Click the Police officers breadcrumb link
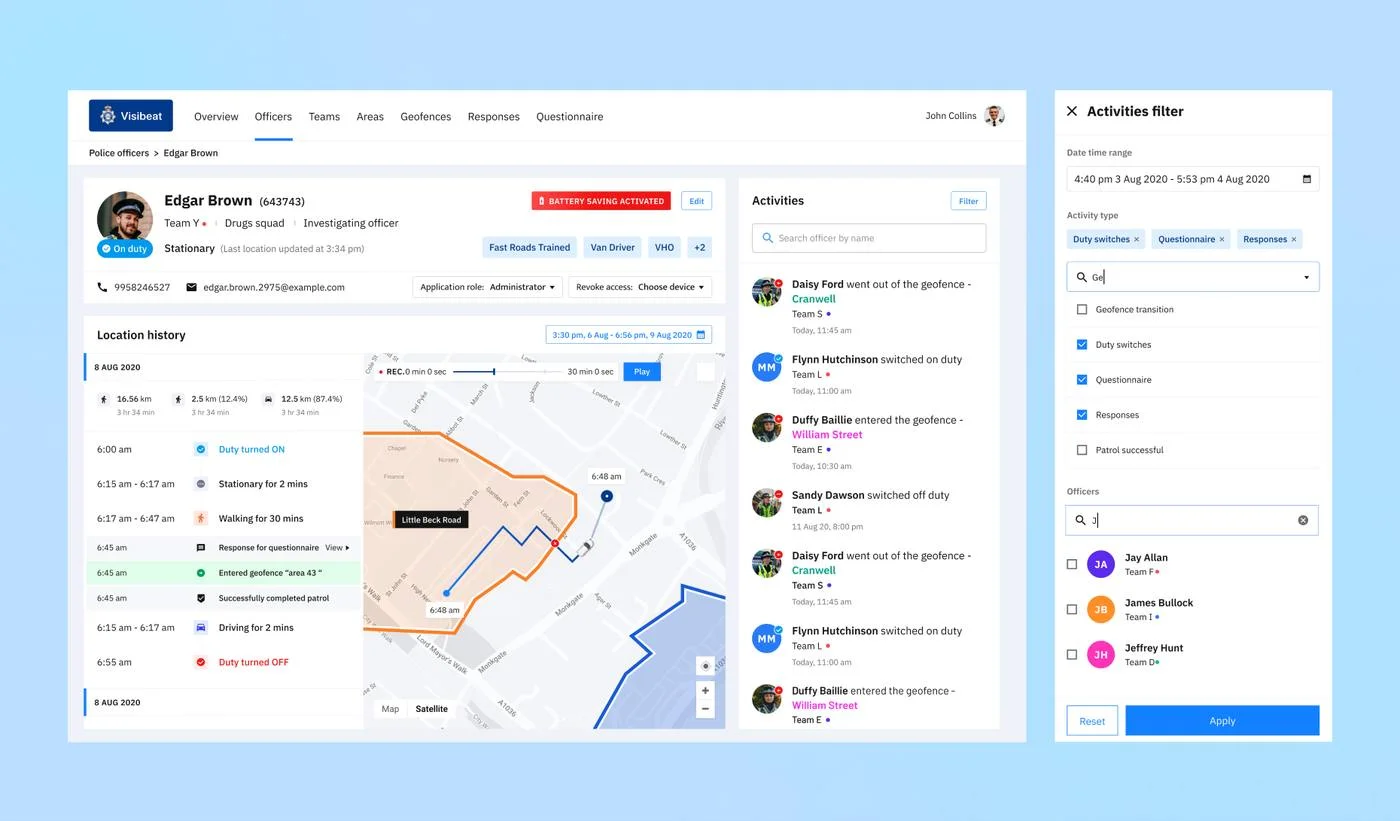 click(x=119, y=153)
